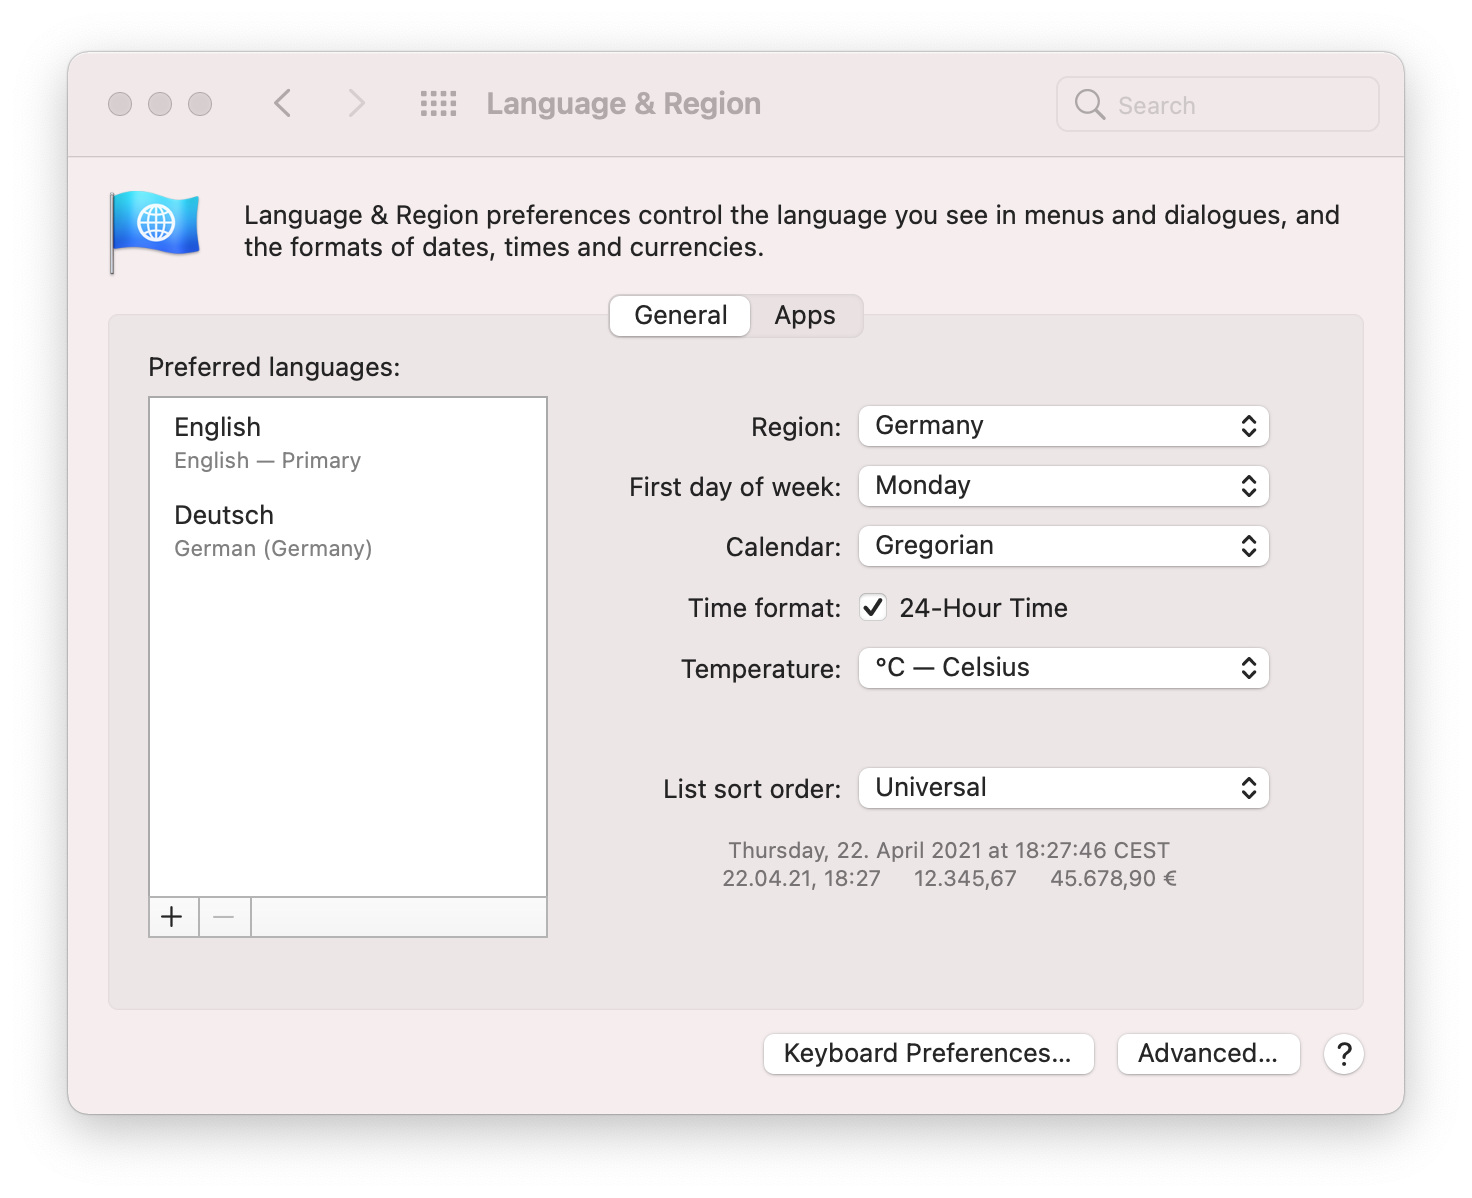Toggle the 24-Hour Time checkbox
Image resolution: width=1472 pixels, height=1198 pixels.
tap(873, 608)
